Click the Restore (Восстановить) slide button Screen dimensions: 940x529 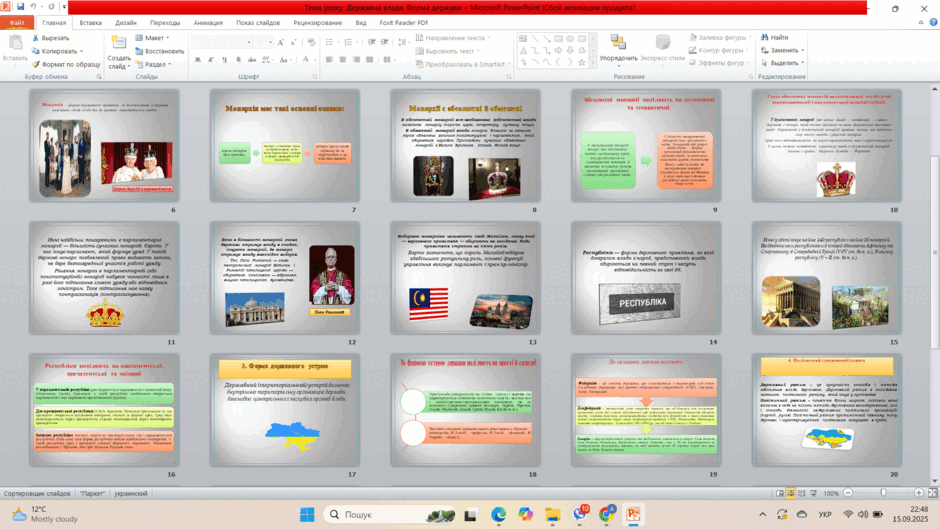(159, 51)
